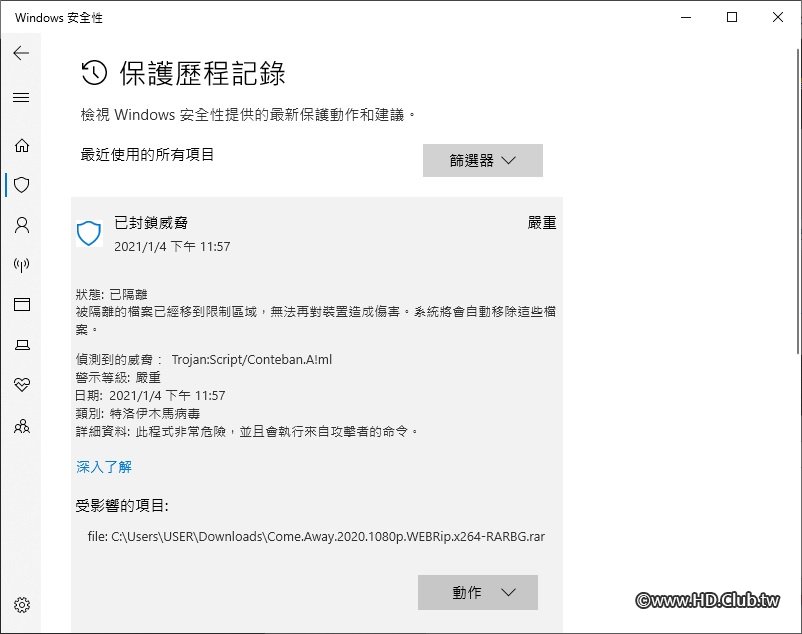Open App & browser control sidebar icon
Screen dimensions: 802x634
coord(22,305)
